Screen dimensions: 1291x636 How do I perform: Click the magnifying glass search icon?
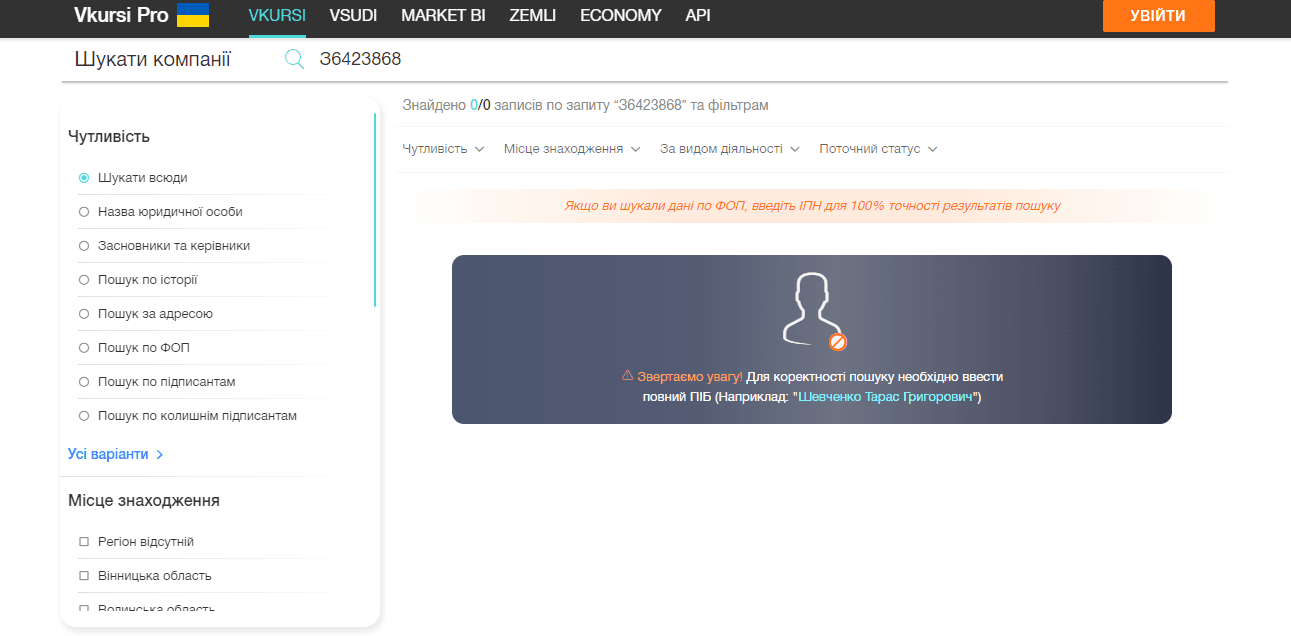coord(294,60)
